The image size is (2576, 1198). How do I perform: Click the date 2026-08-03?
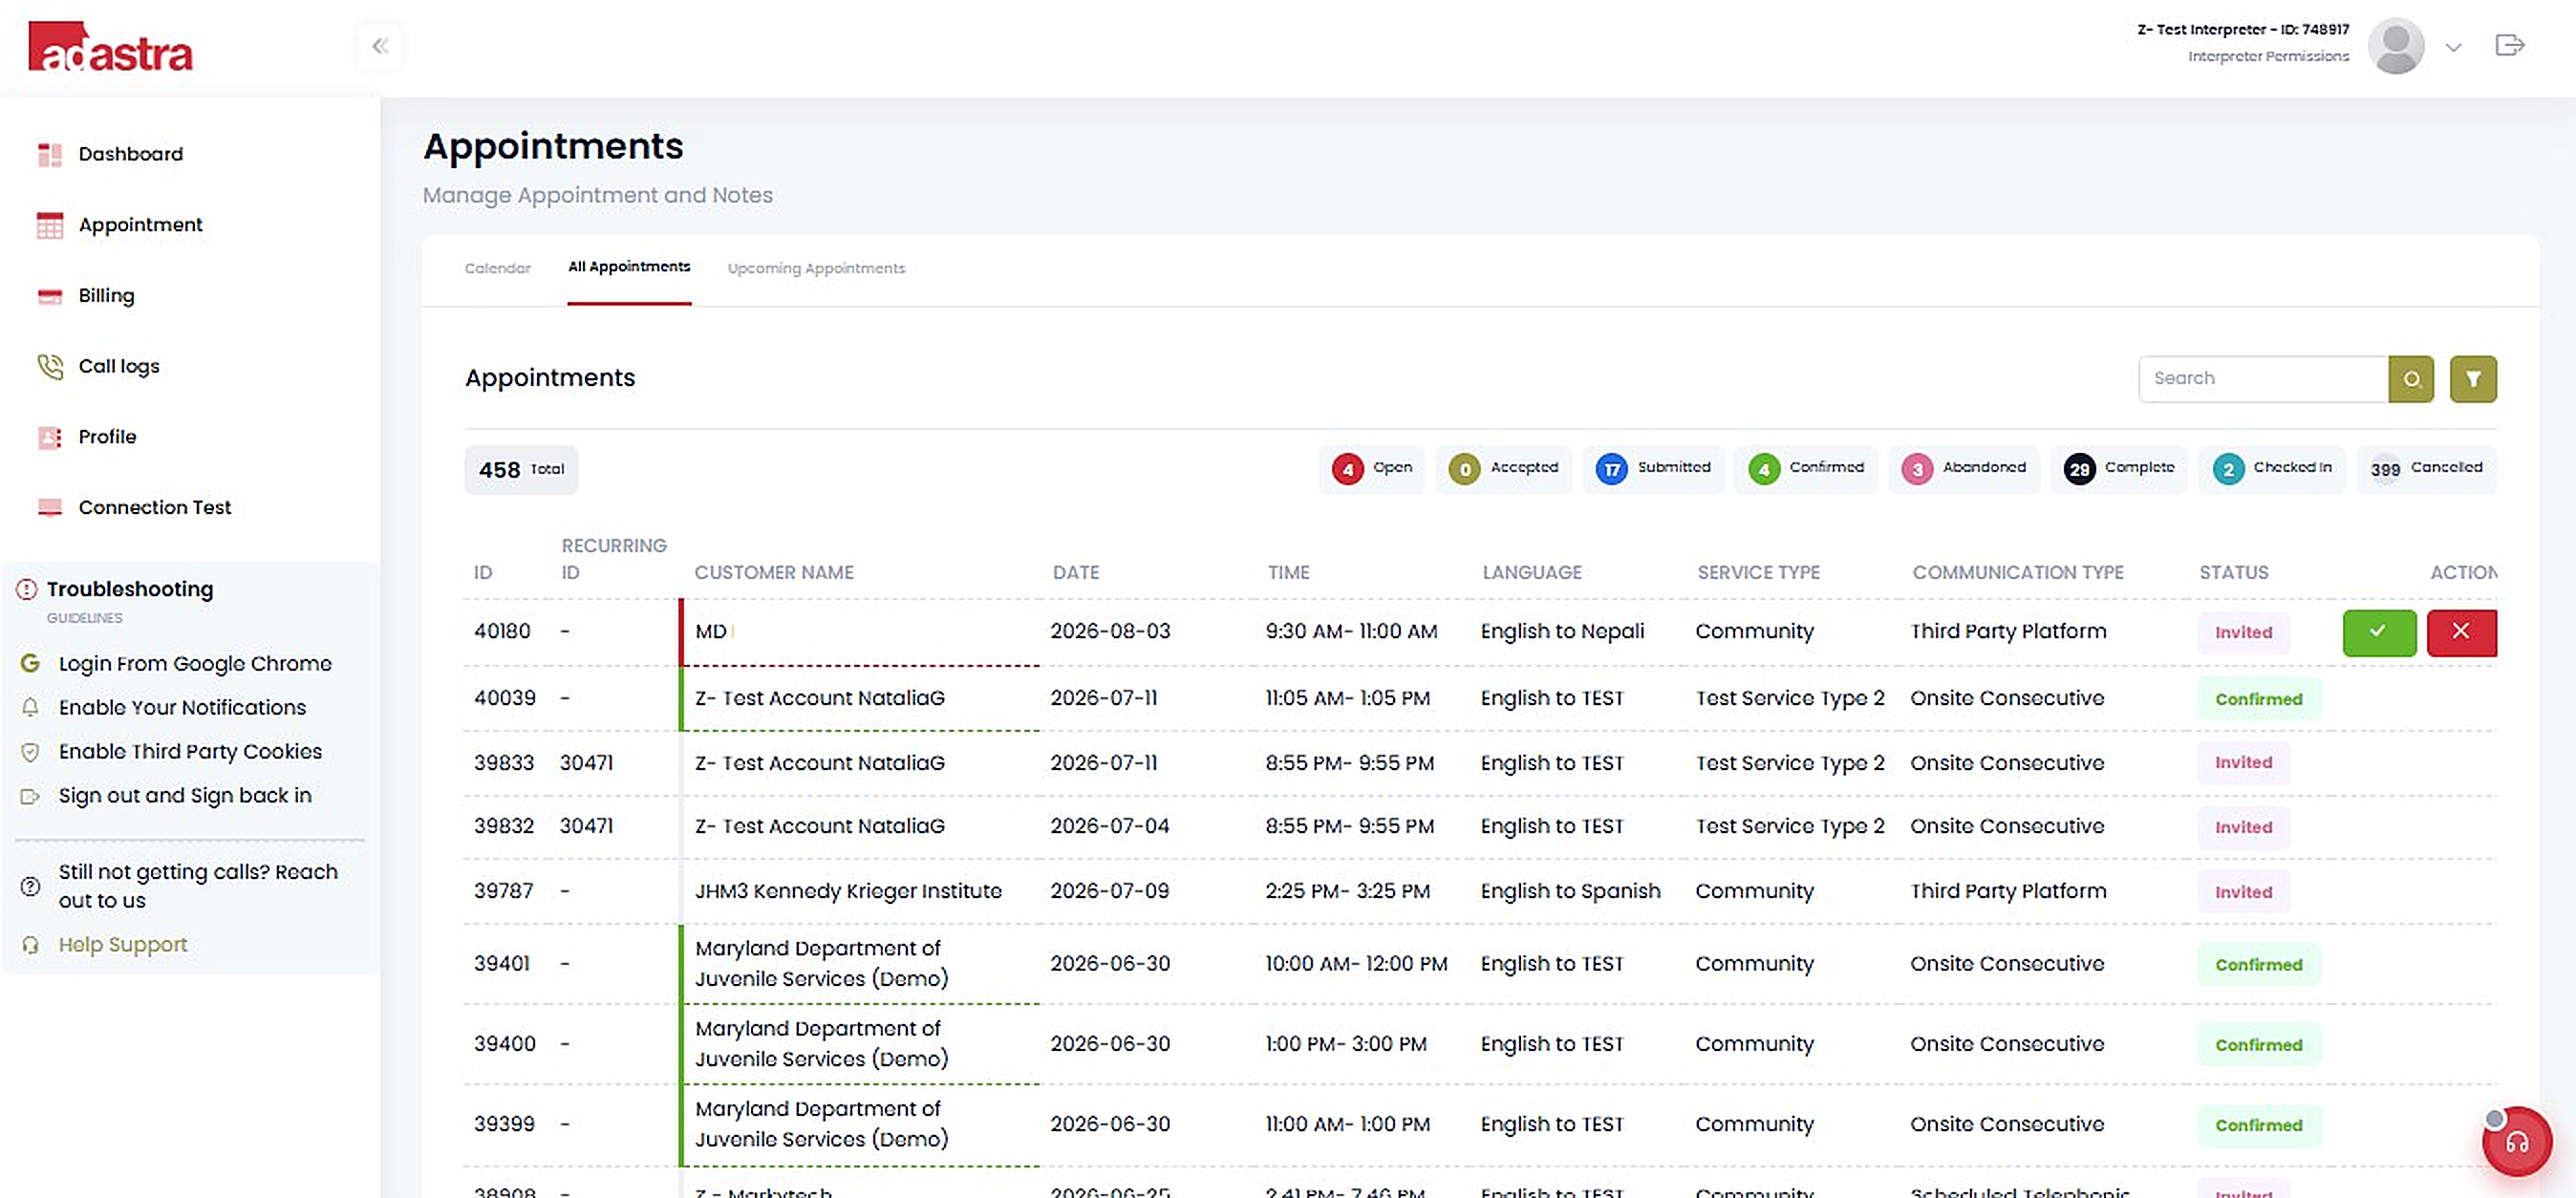(x=1110, y=632)
